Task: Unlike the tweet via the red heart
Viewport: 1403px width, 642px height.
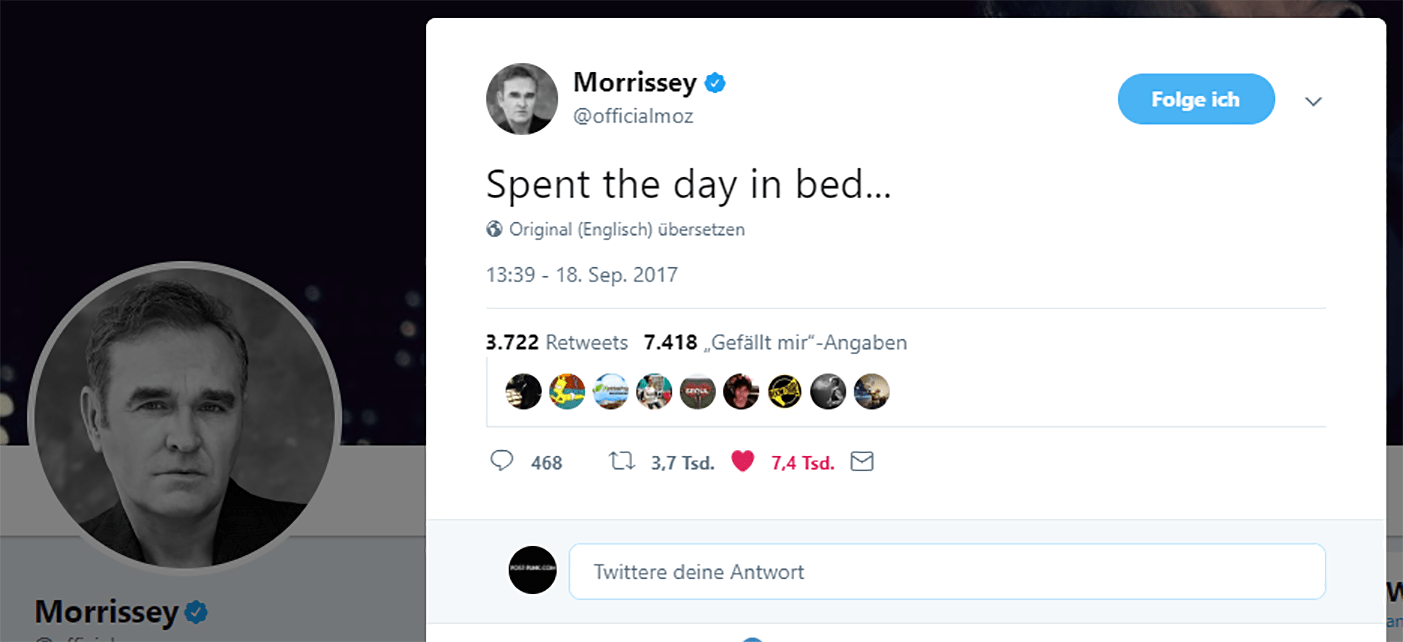Action: coord(742,461)
